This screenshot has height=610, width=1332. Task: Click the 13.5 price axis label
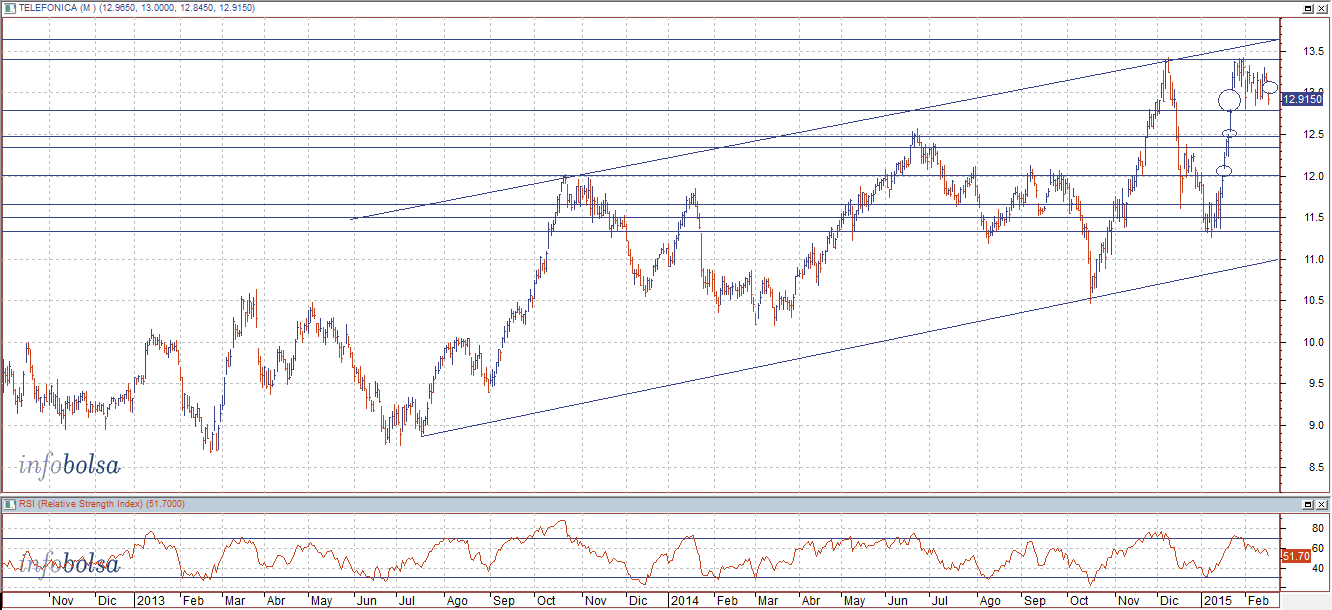1314,51
